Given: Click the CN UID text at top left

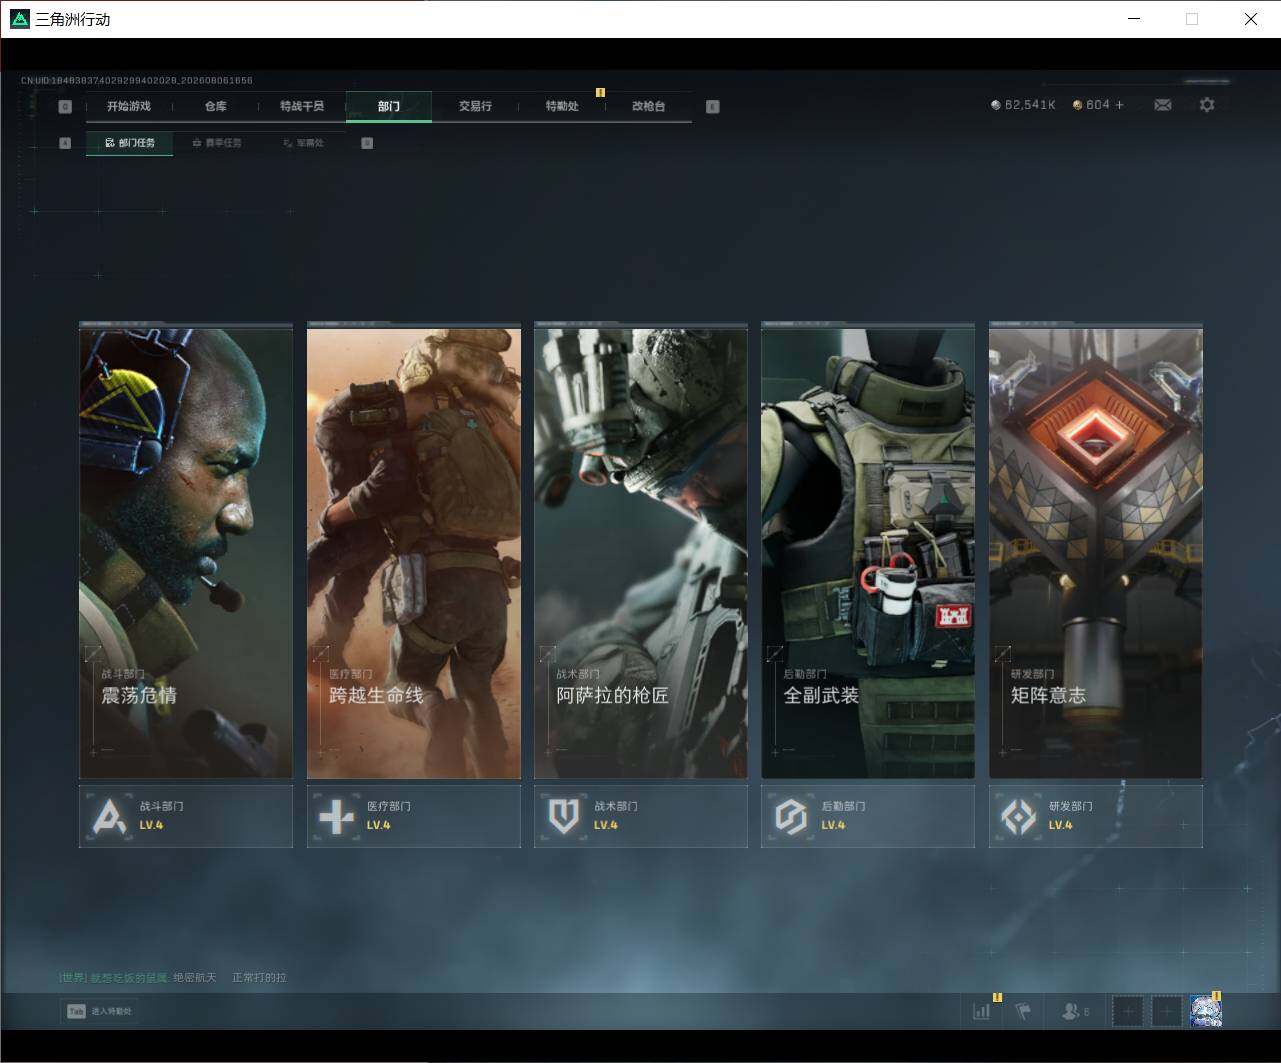Looking at the screenshot, I should coord(137,80).
